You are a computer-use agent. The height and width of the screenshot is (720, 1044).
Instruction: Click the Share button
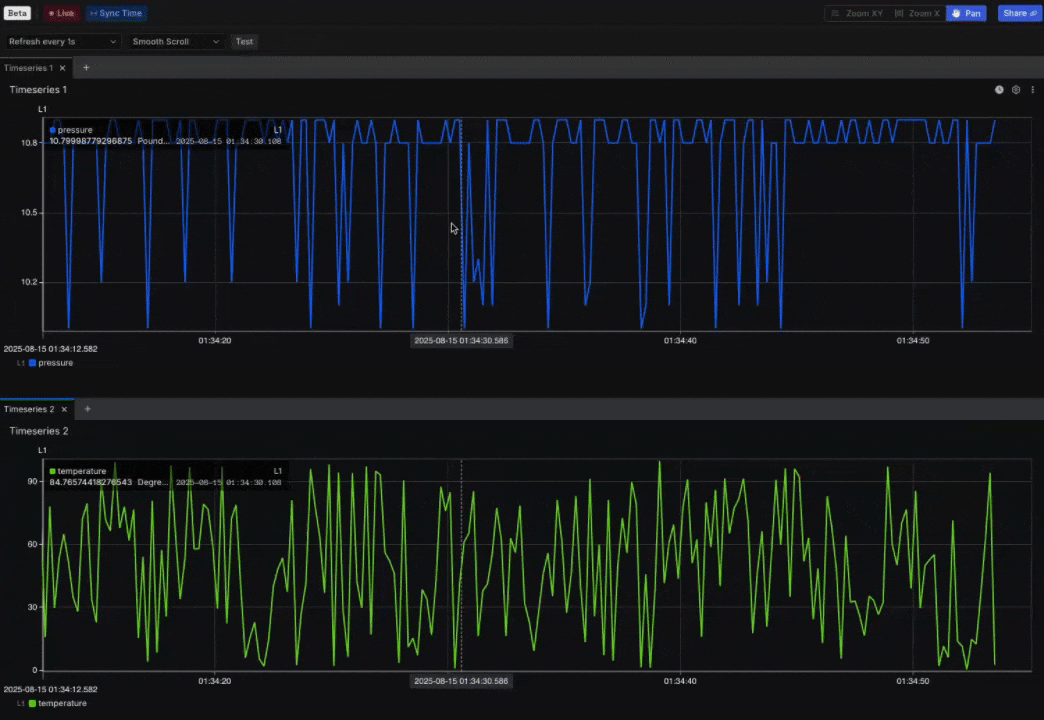tap(1019, 14)
